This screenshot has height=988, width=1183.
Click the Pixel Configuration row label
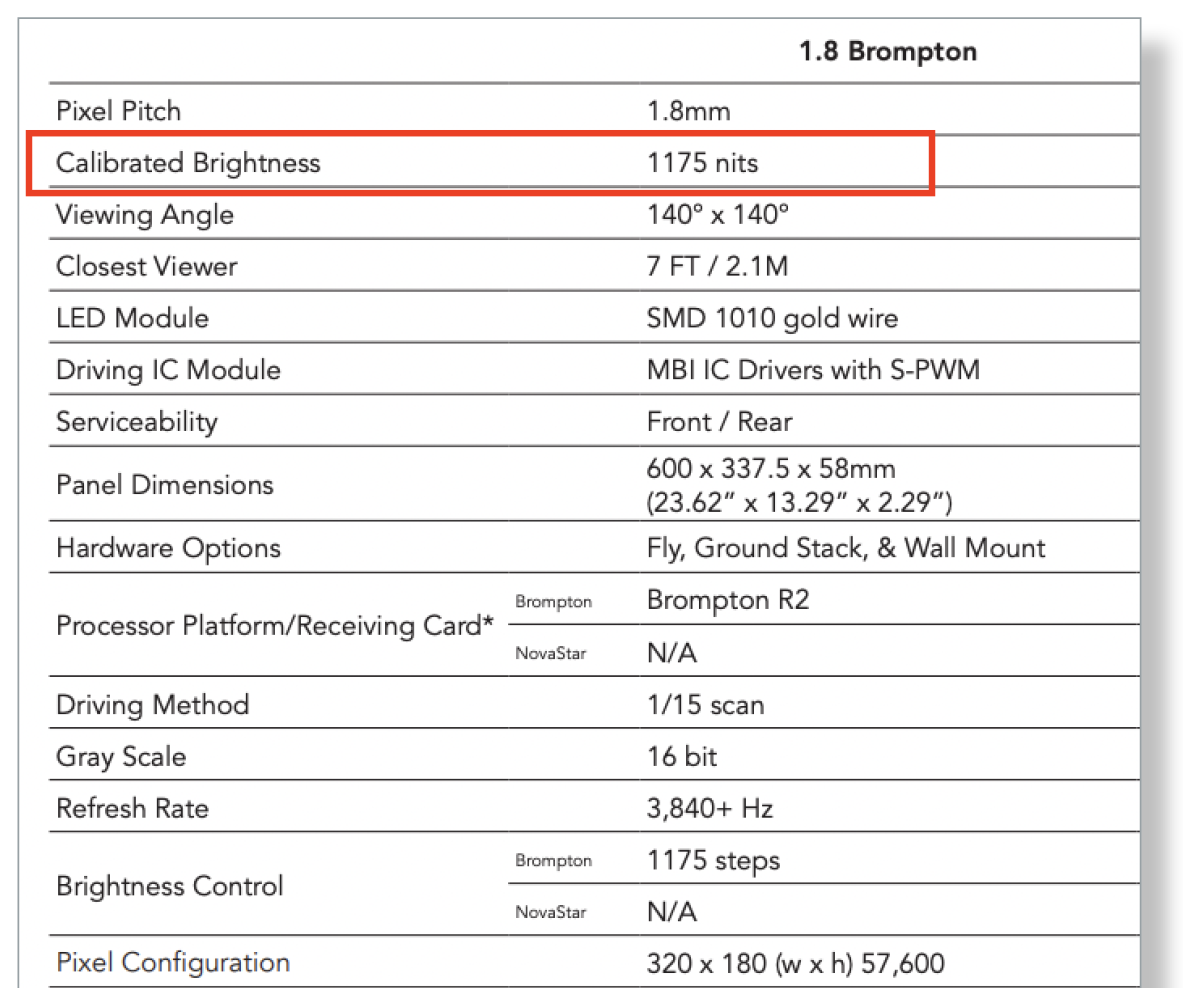tap(172, 963)
